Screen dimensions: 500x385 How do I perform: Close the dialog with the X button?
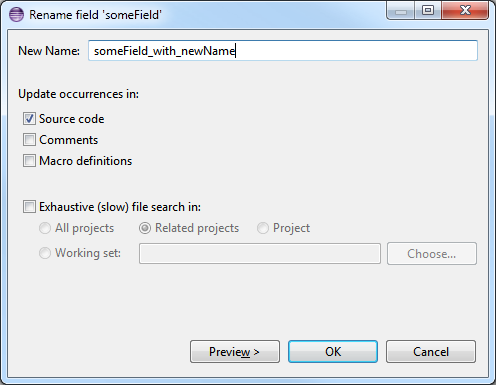(465, 11)
